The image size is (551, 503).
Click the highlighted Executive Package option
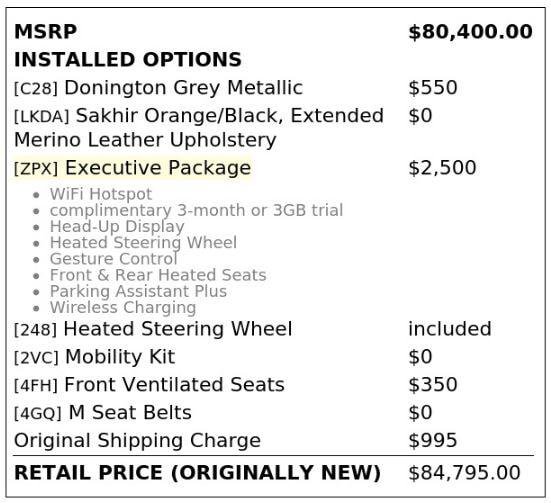pos(132,168)
